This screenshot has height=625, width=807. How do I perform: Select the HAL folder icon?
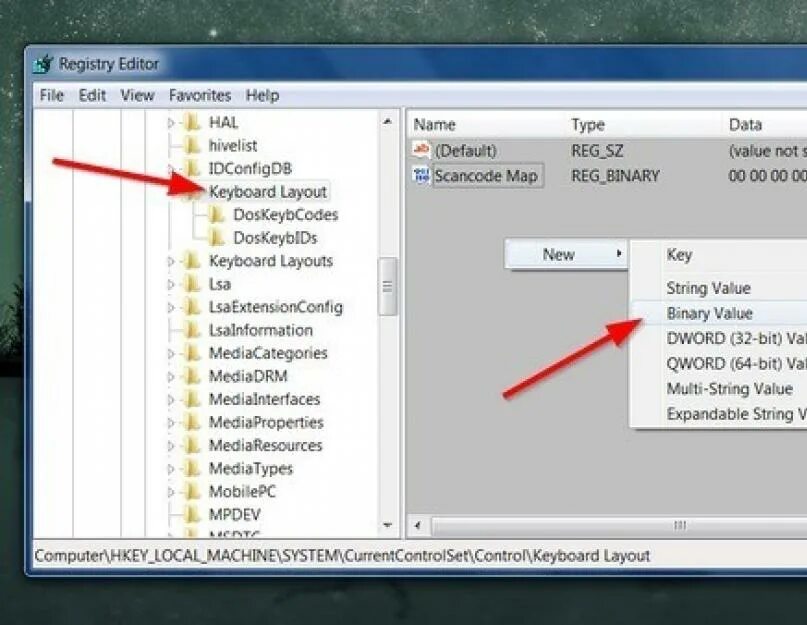[x=192, y=123]
